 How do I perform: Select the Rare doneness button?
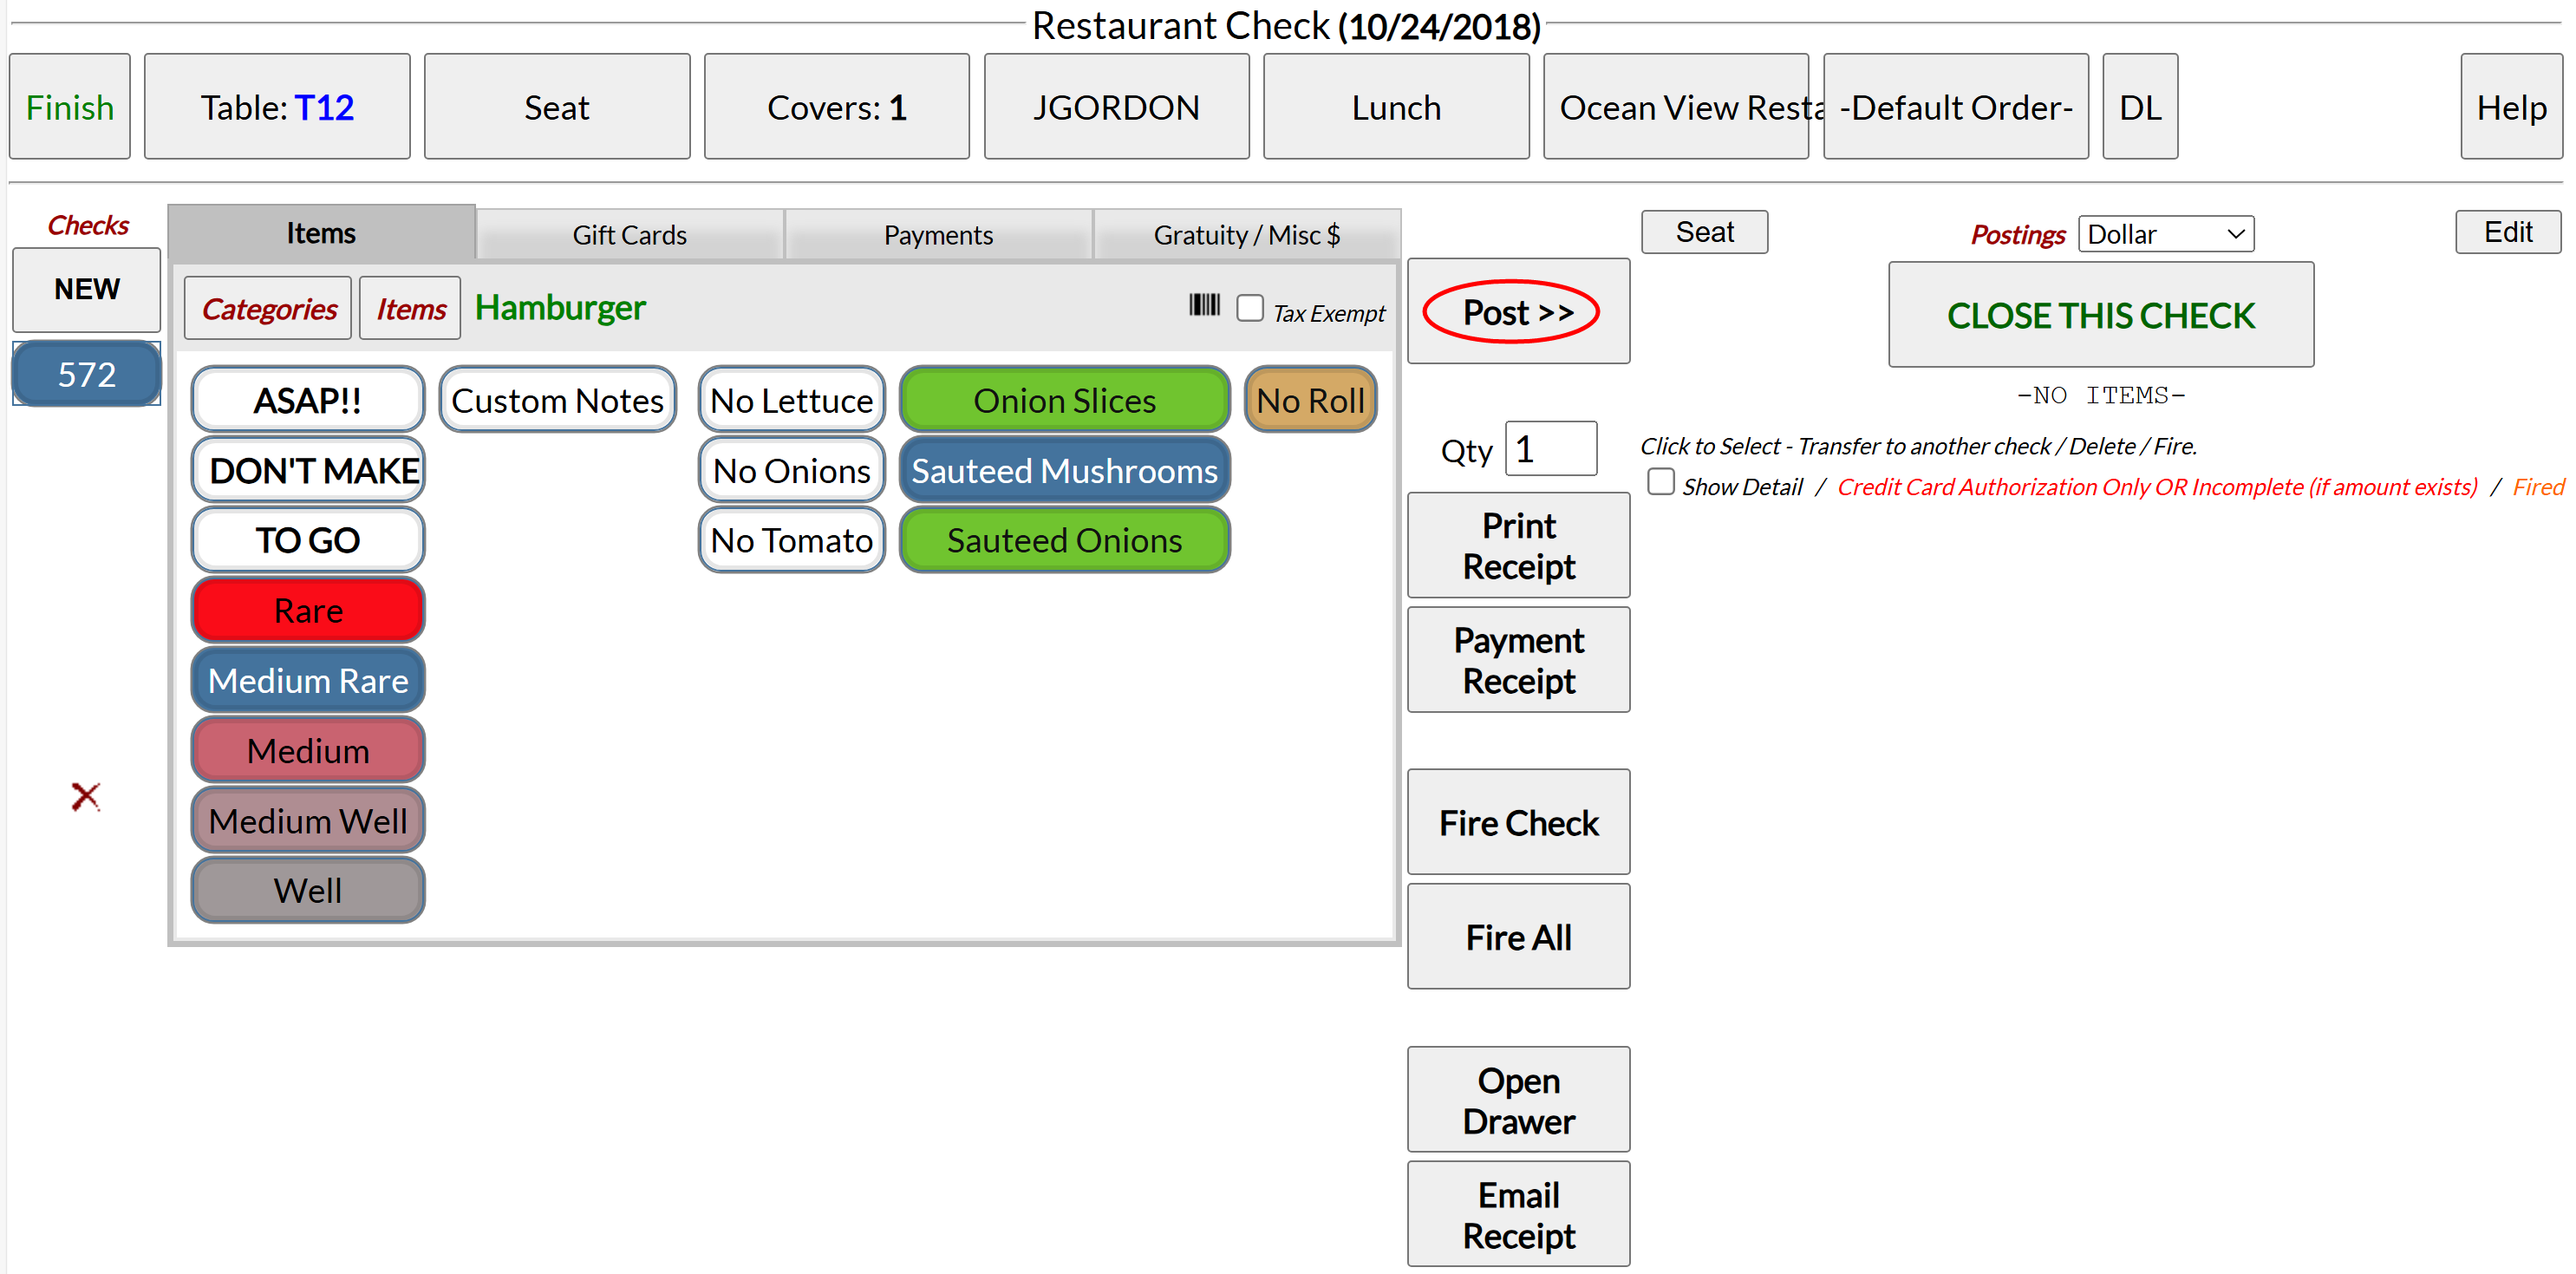308,610
